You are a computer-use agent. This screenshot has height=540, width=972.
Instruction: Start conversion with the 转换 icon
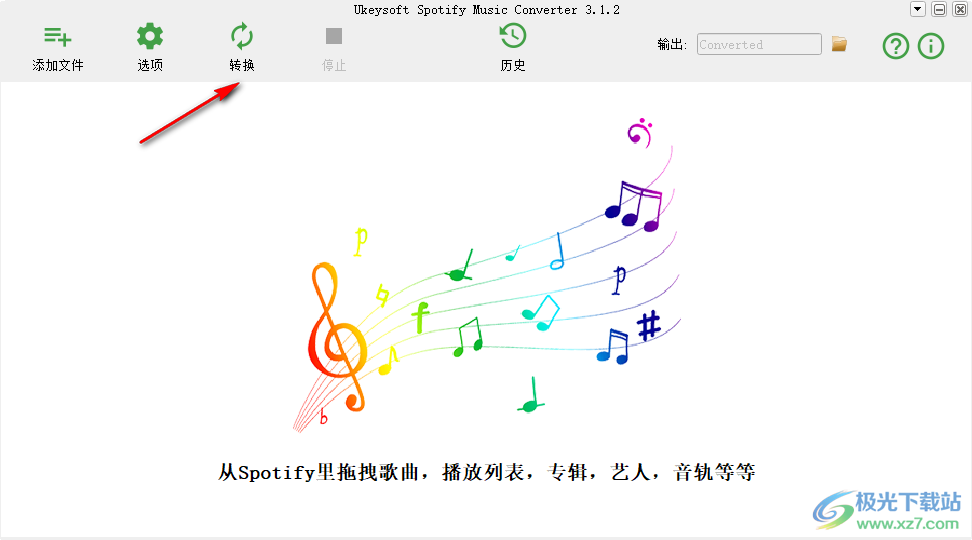coord(242,37)
